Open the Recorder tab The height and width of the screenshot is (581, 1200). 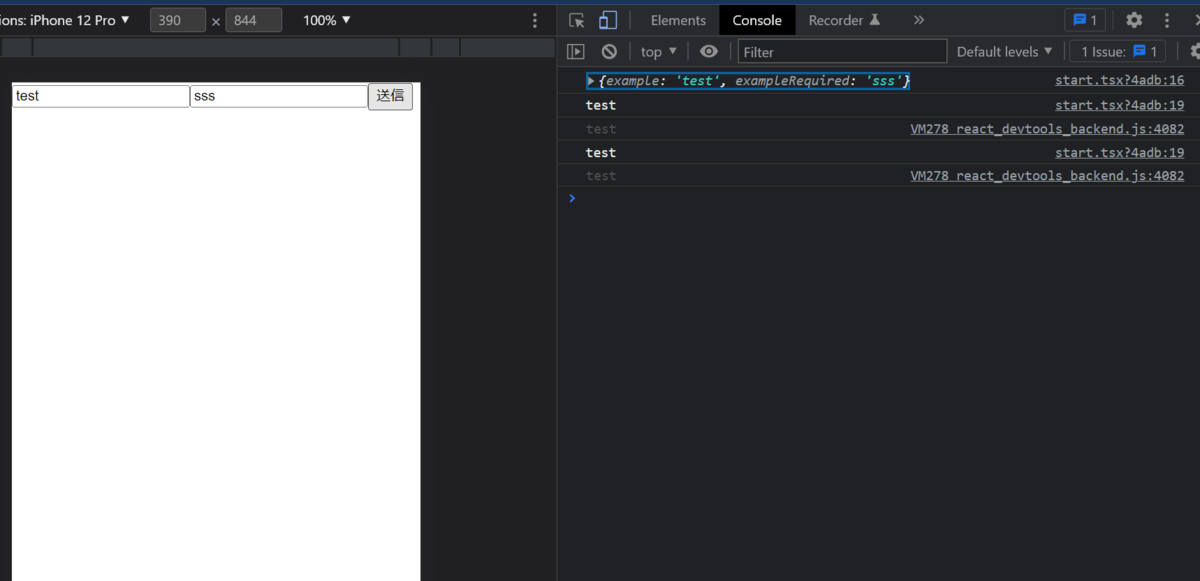click(x=844, y=20)
